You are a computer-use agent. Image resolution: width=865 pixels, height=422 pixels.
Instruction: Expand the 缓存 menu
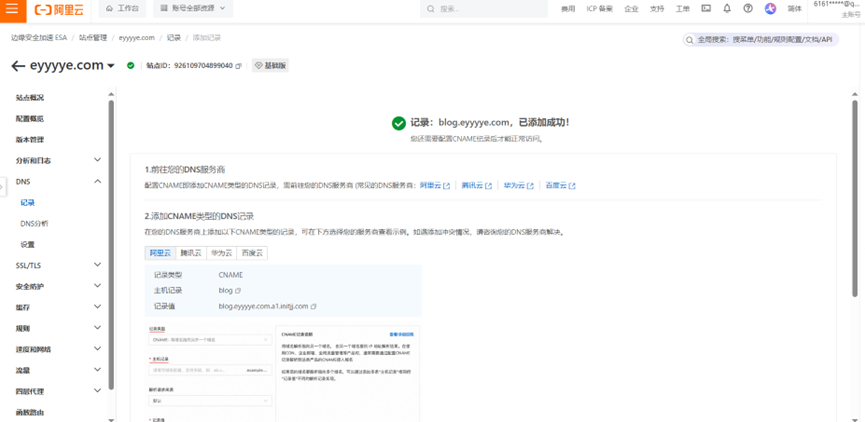(x=98, y=307)
